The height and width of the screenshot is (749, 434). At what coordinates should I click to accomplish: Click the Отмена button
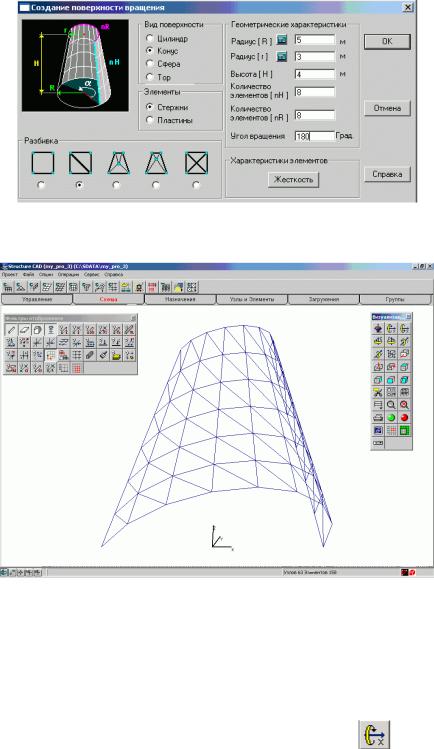(387, 108)
